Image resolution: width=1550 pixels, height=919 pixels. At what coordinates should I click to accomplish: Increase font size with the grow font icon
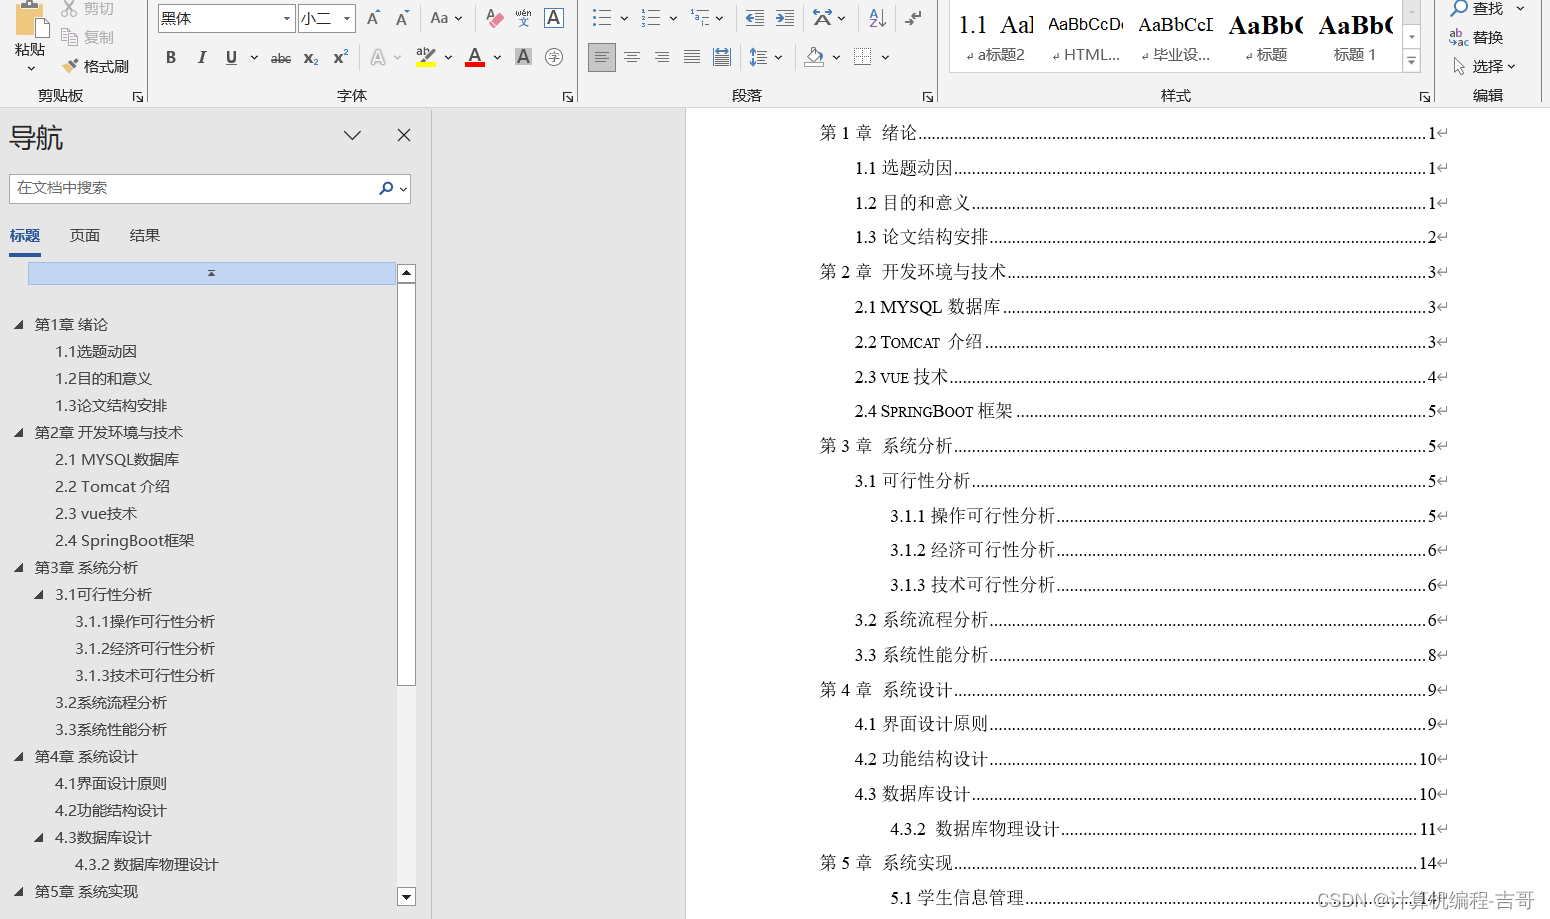[x=373, y=18]
